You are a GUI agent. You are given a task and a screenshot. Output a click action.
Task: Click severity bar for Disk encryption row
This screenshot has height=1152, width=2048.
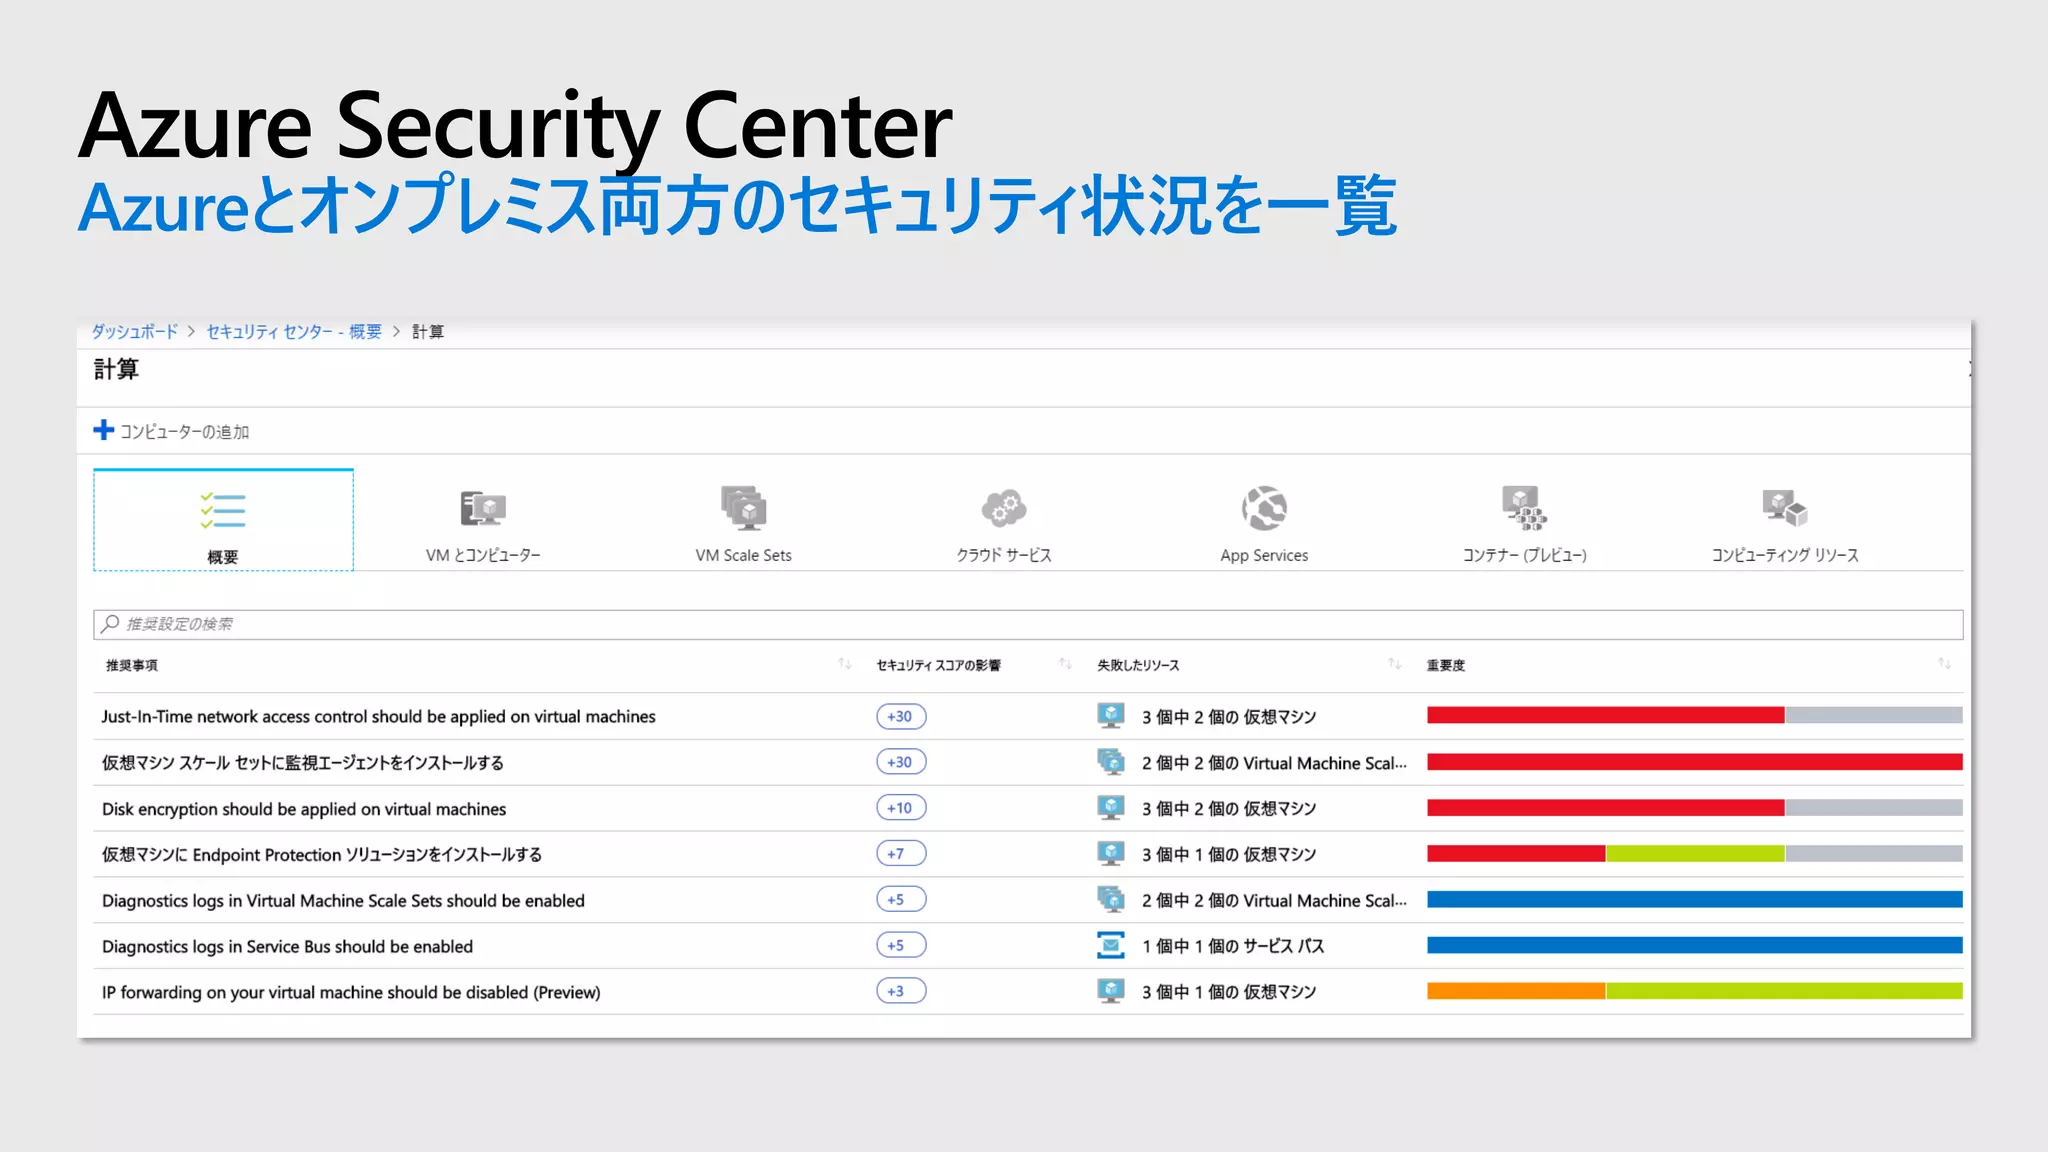tap(1695, 807)
